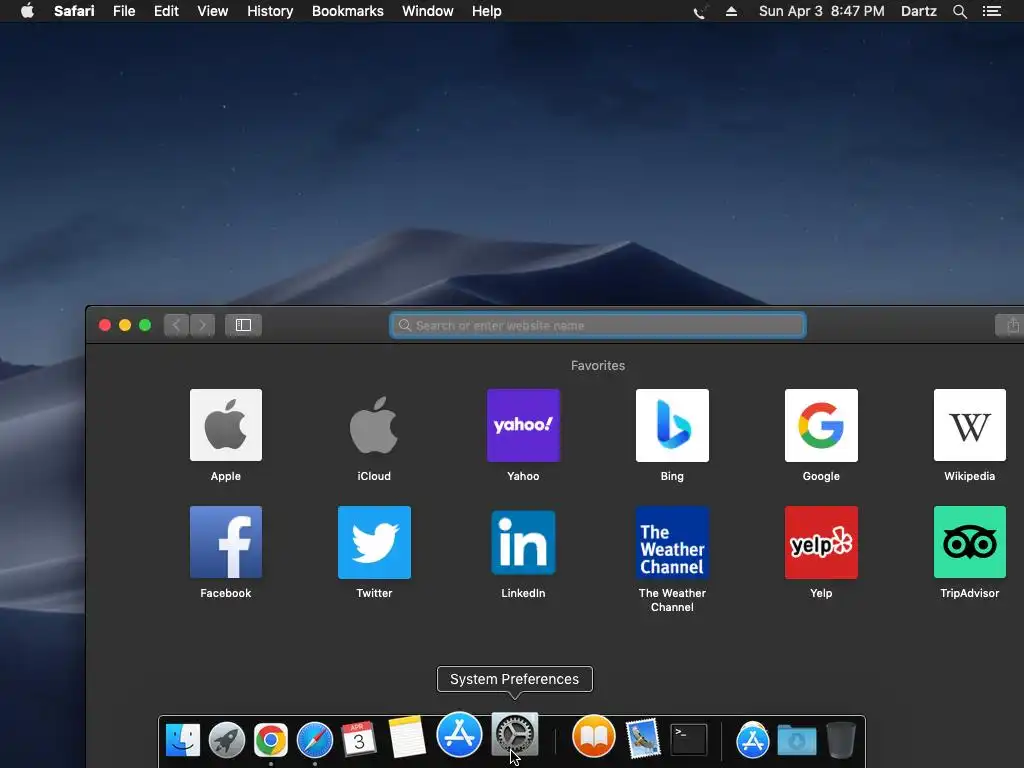Open the App Store icon beside Downloads folder

pos(752,741)
